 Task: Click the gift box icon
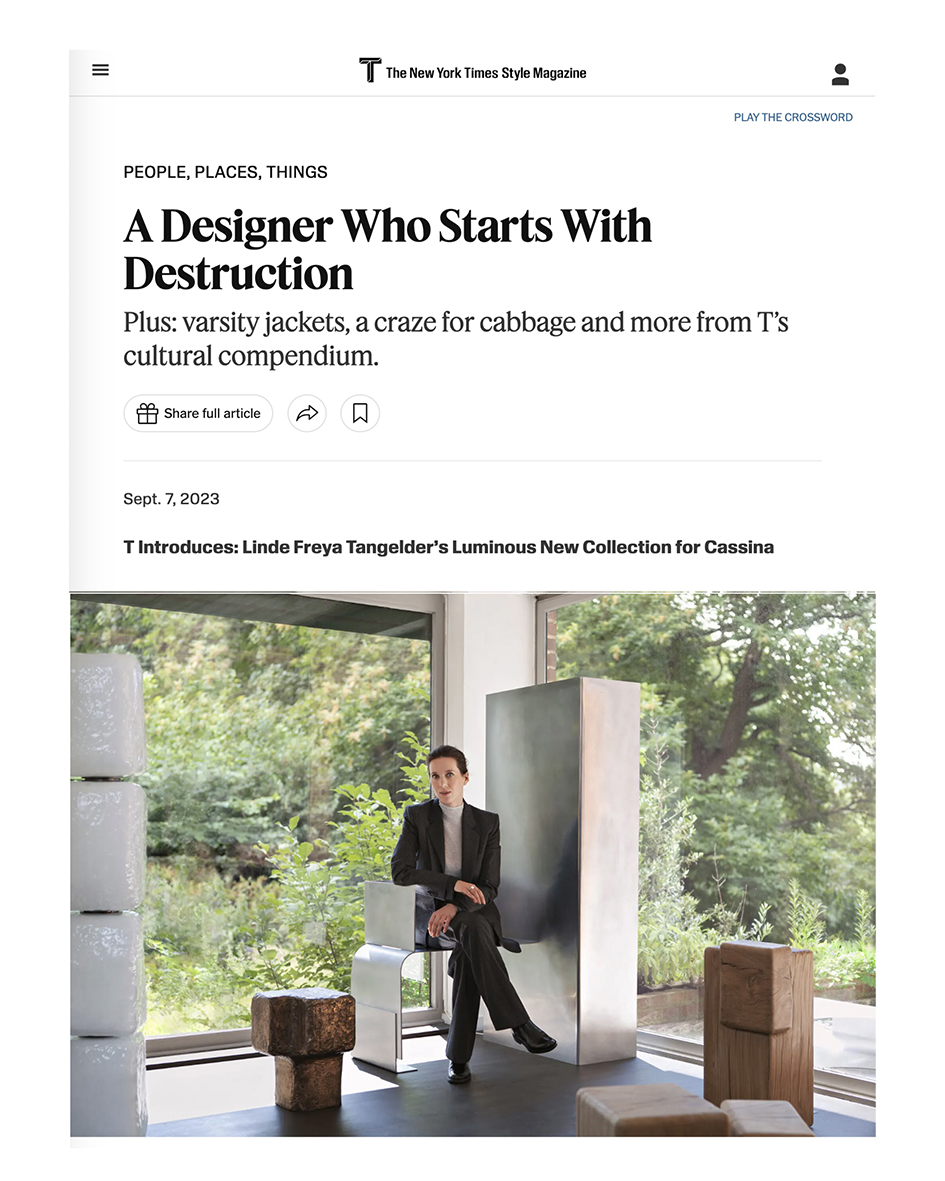[148, 414]
